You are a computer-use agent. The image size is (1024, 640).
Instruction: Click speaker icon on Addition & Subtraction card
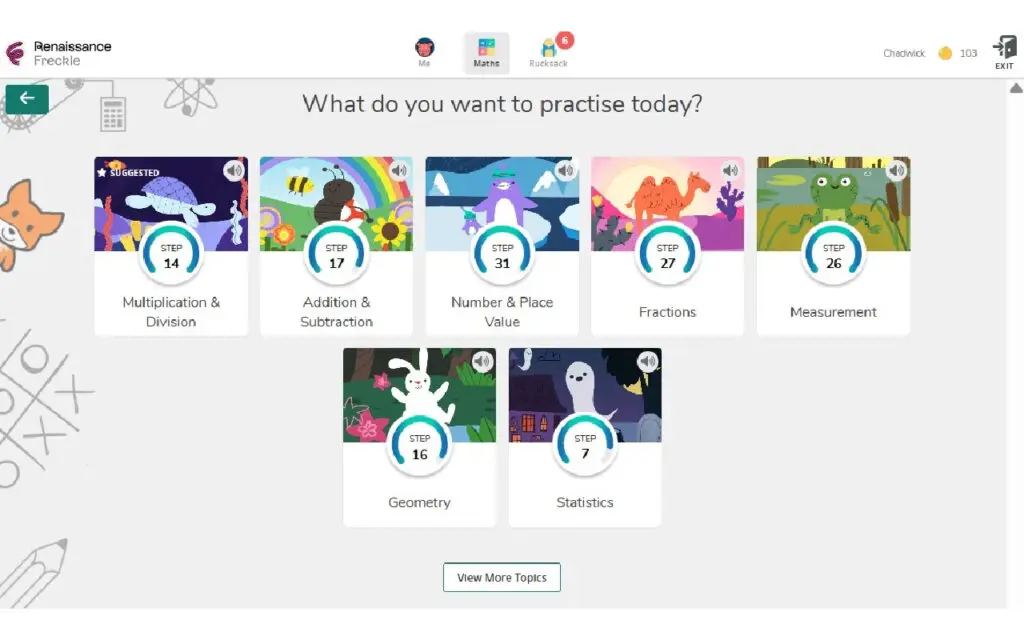pyautogui.click(x=400, y=171)
